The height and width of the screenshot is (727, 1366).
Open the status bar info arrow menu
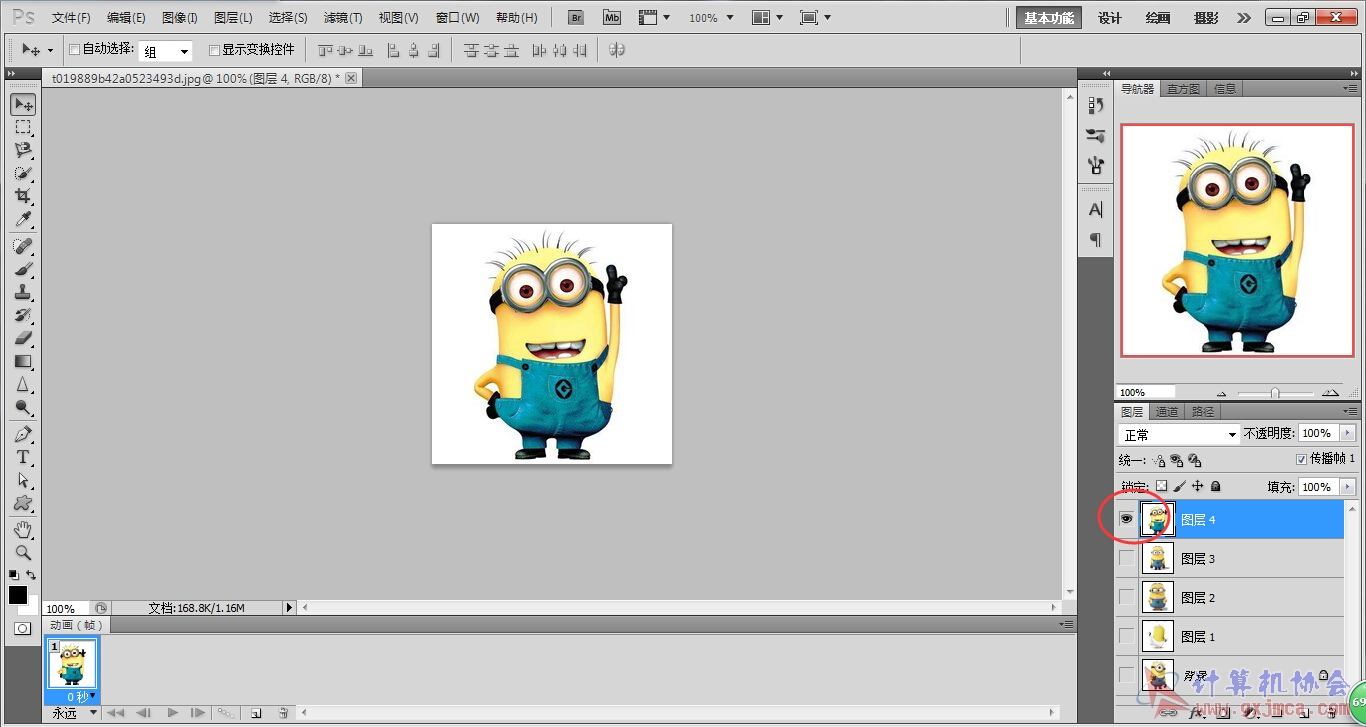click(289, 607)
